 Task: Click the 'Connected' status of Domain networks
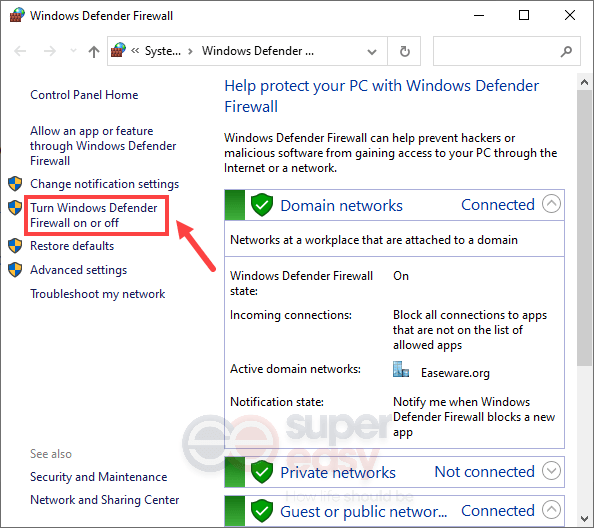(498, 205)
